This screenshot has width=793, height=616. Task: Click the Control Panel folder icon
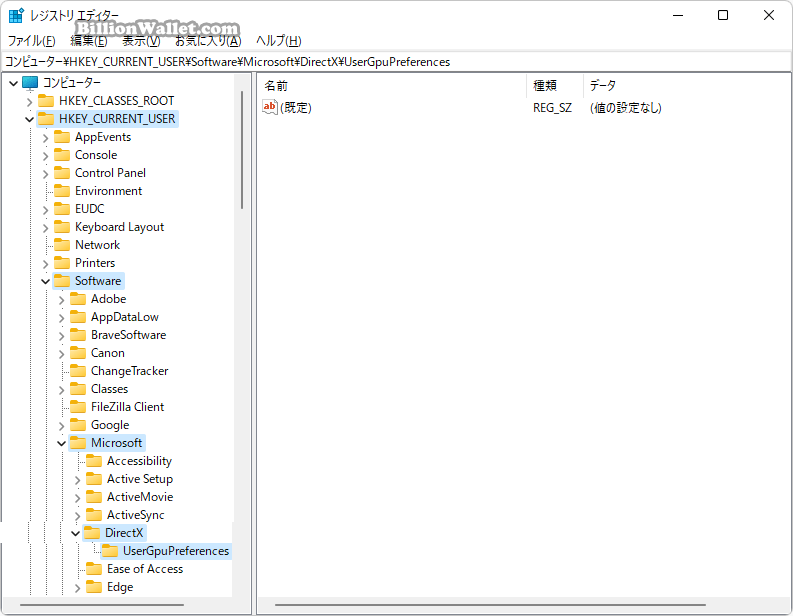click(x=62, y=172)
